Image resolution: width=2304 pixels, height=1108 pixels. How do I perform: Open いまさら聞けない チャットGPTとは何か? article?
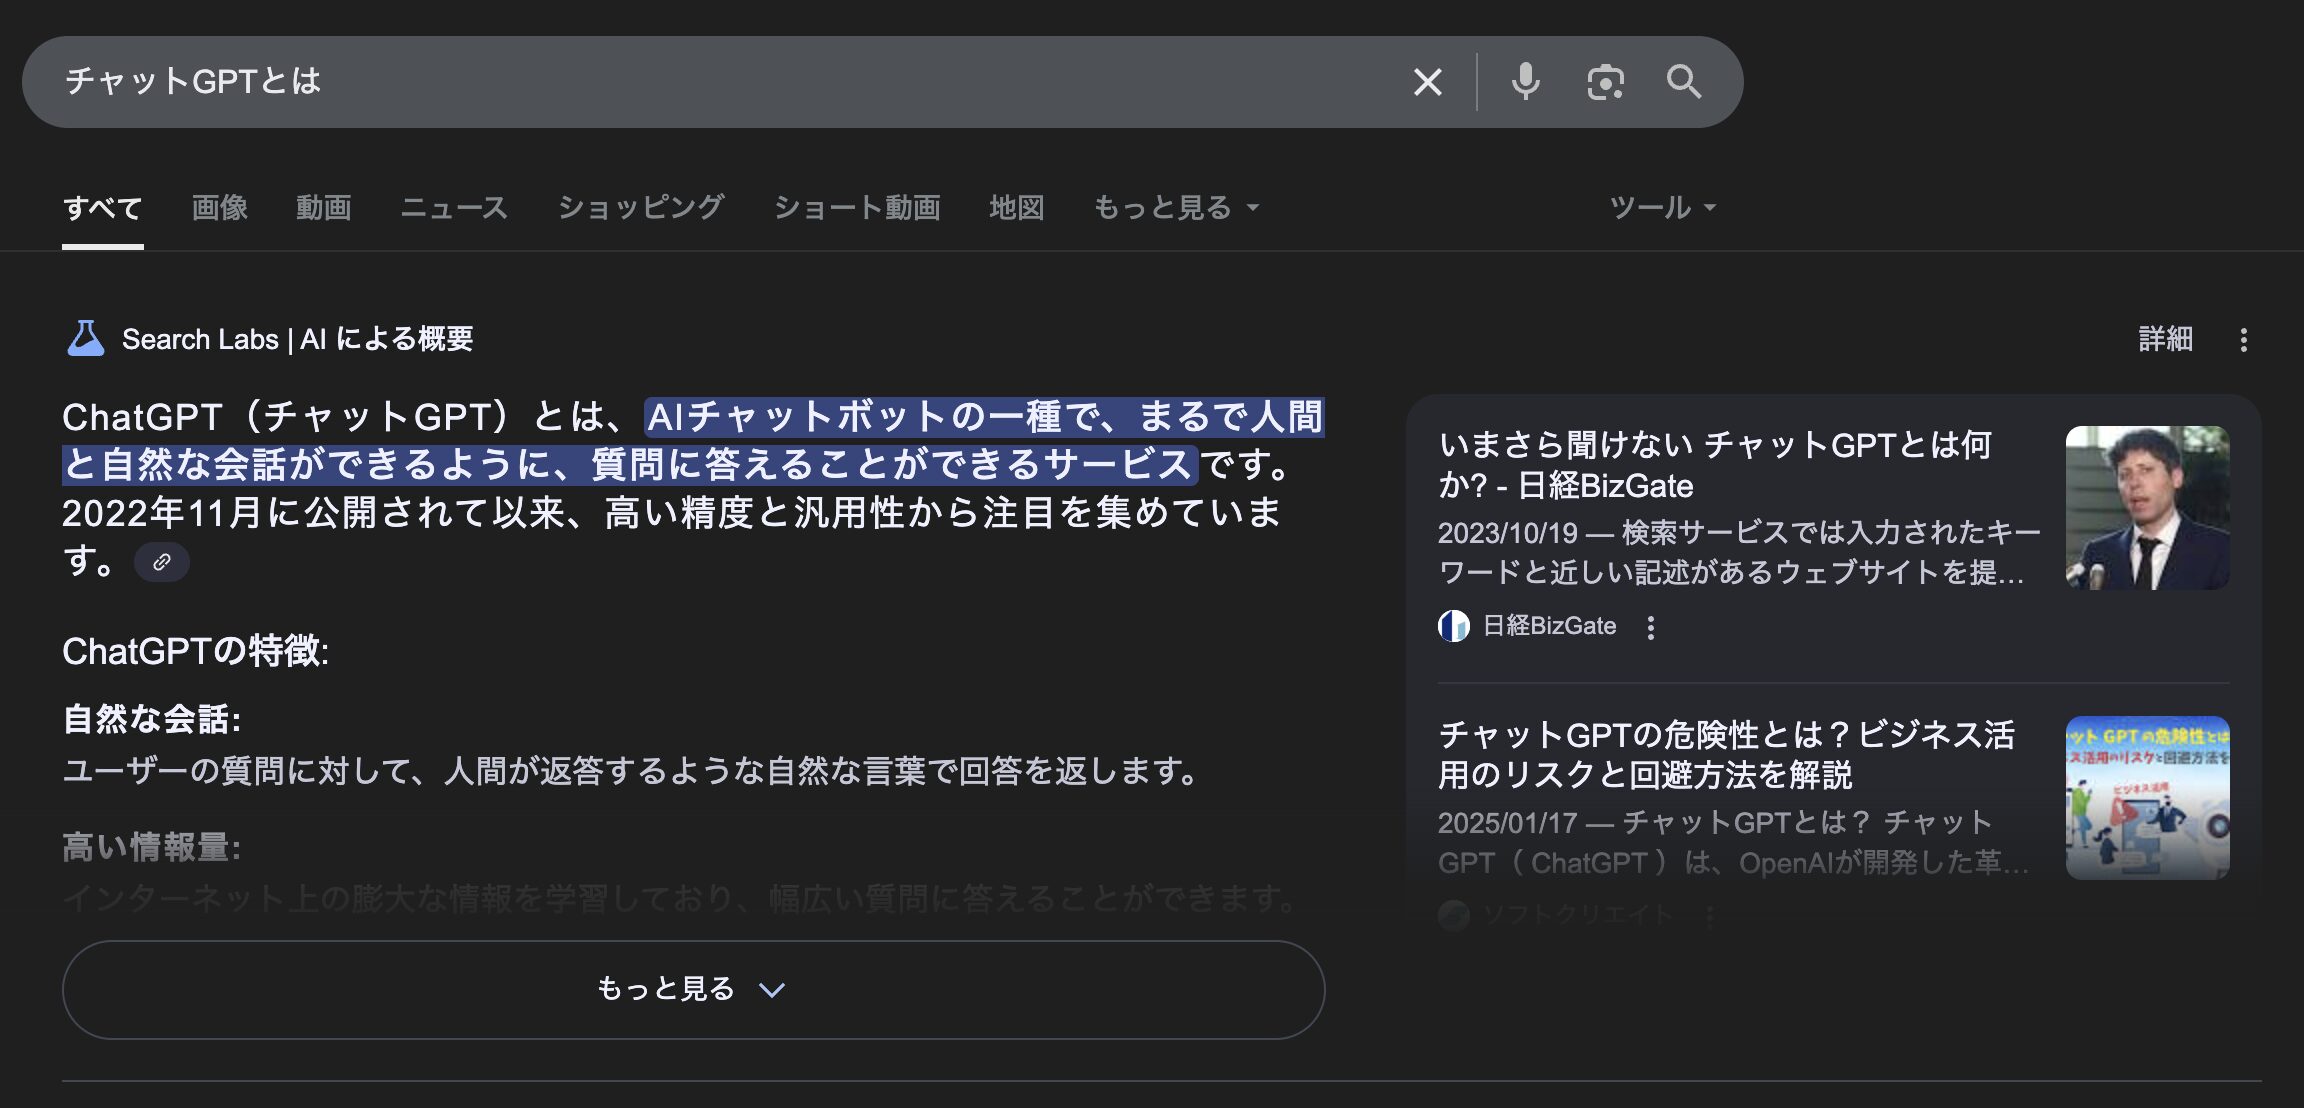tap(1715, 465)
